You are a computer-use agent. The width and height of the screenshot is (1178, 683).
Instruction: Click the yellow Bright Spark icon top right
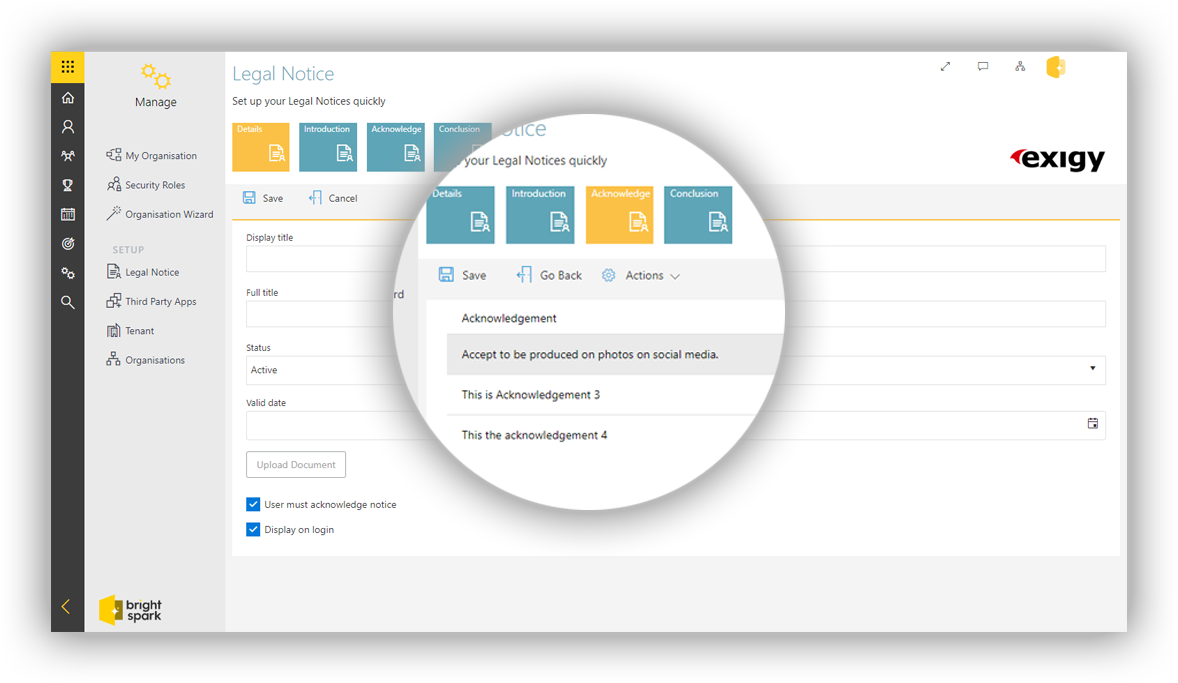1056,67
